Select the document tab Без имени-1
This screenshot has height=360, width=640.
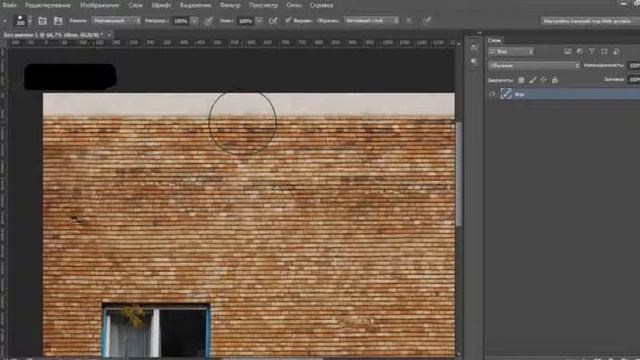(53, 35)
